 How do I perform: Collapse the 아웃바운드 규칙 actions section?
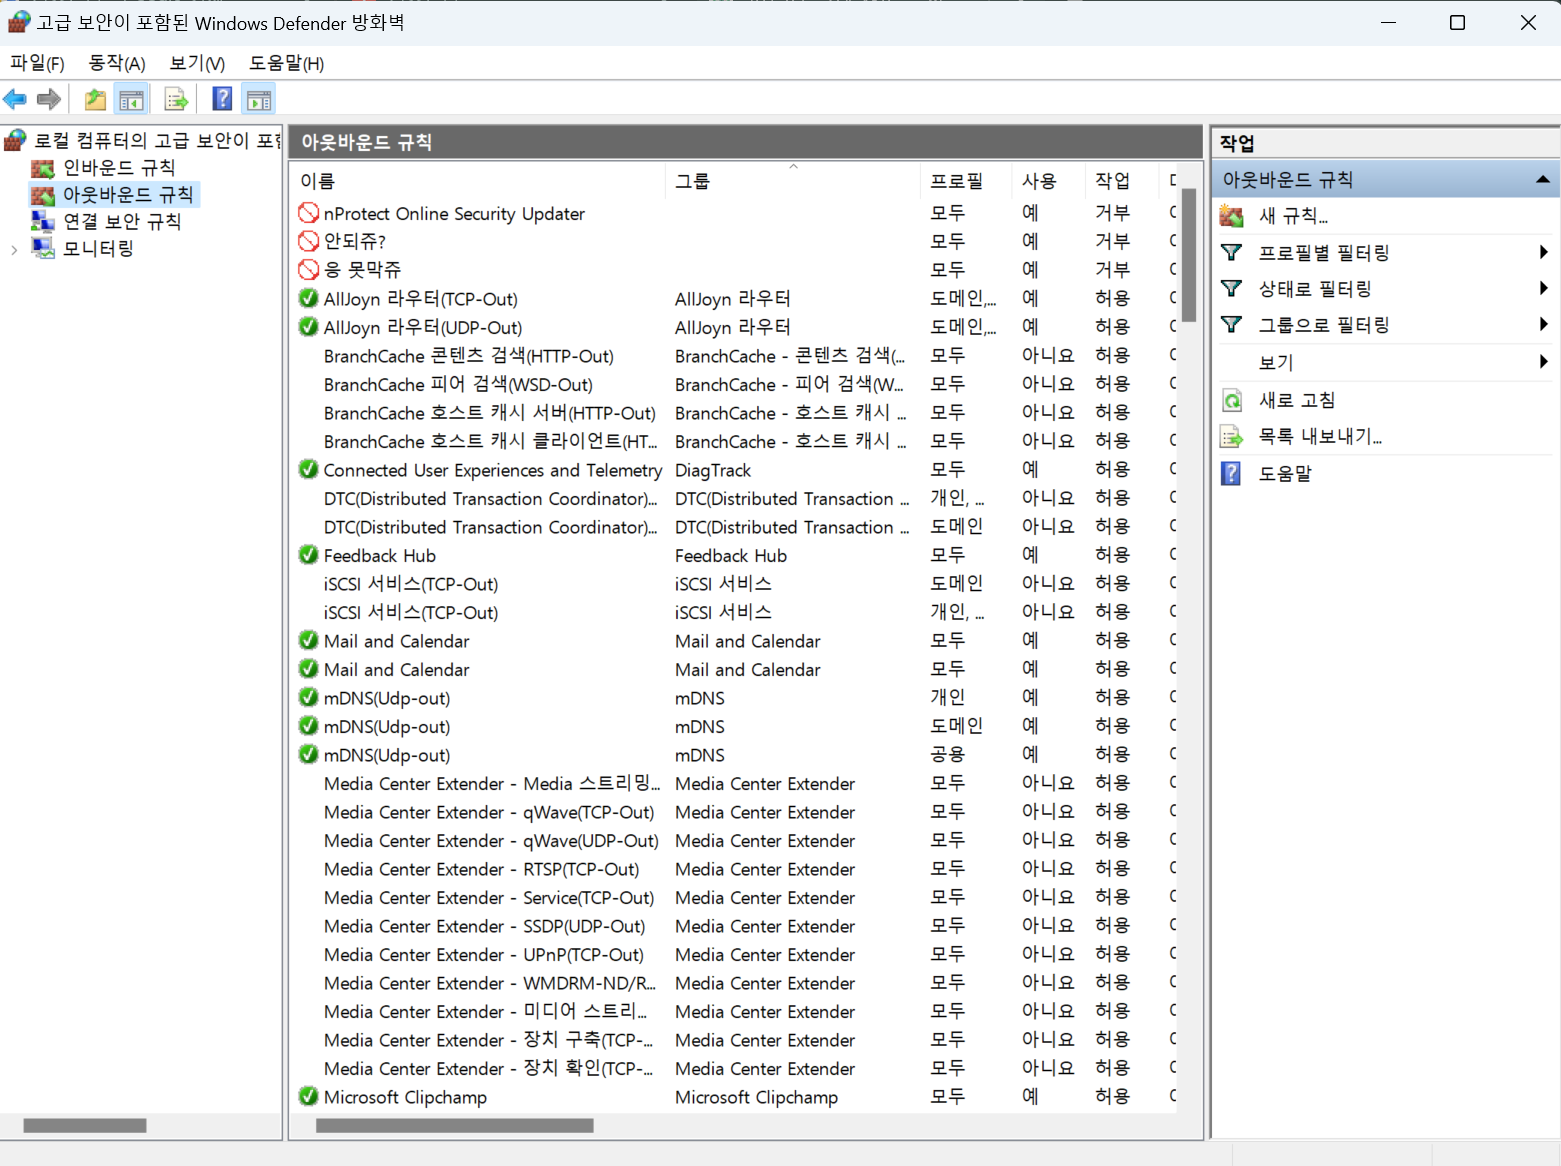pyautogui.click(x=1542, y=180)
